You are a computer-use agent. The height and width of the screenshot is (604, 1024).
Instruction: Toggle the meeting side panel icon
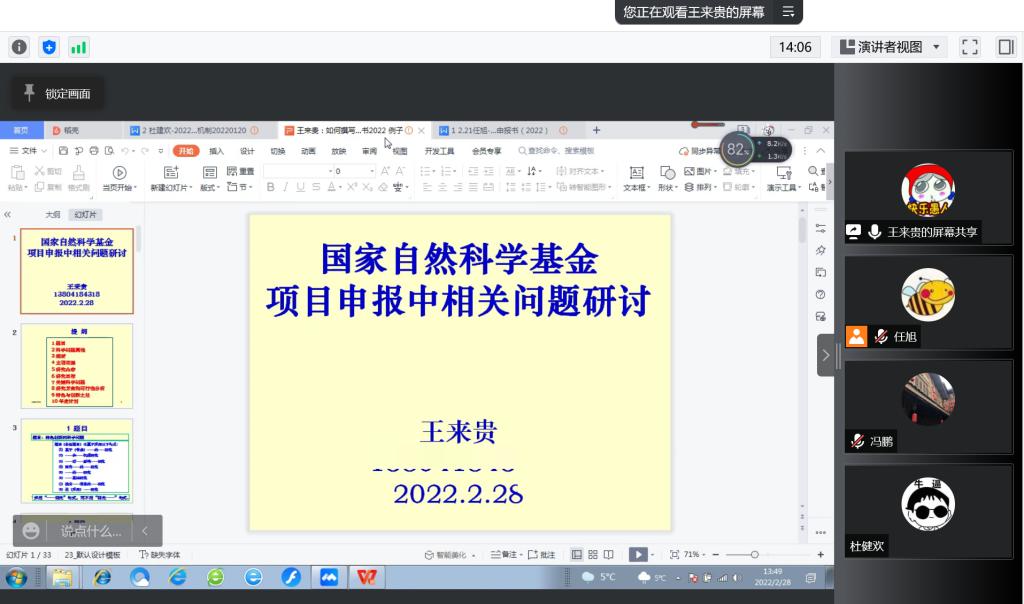(1005, 47)
